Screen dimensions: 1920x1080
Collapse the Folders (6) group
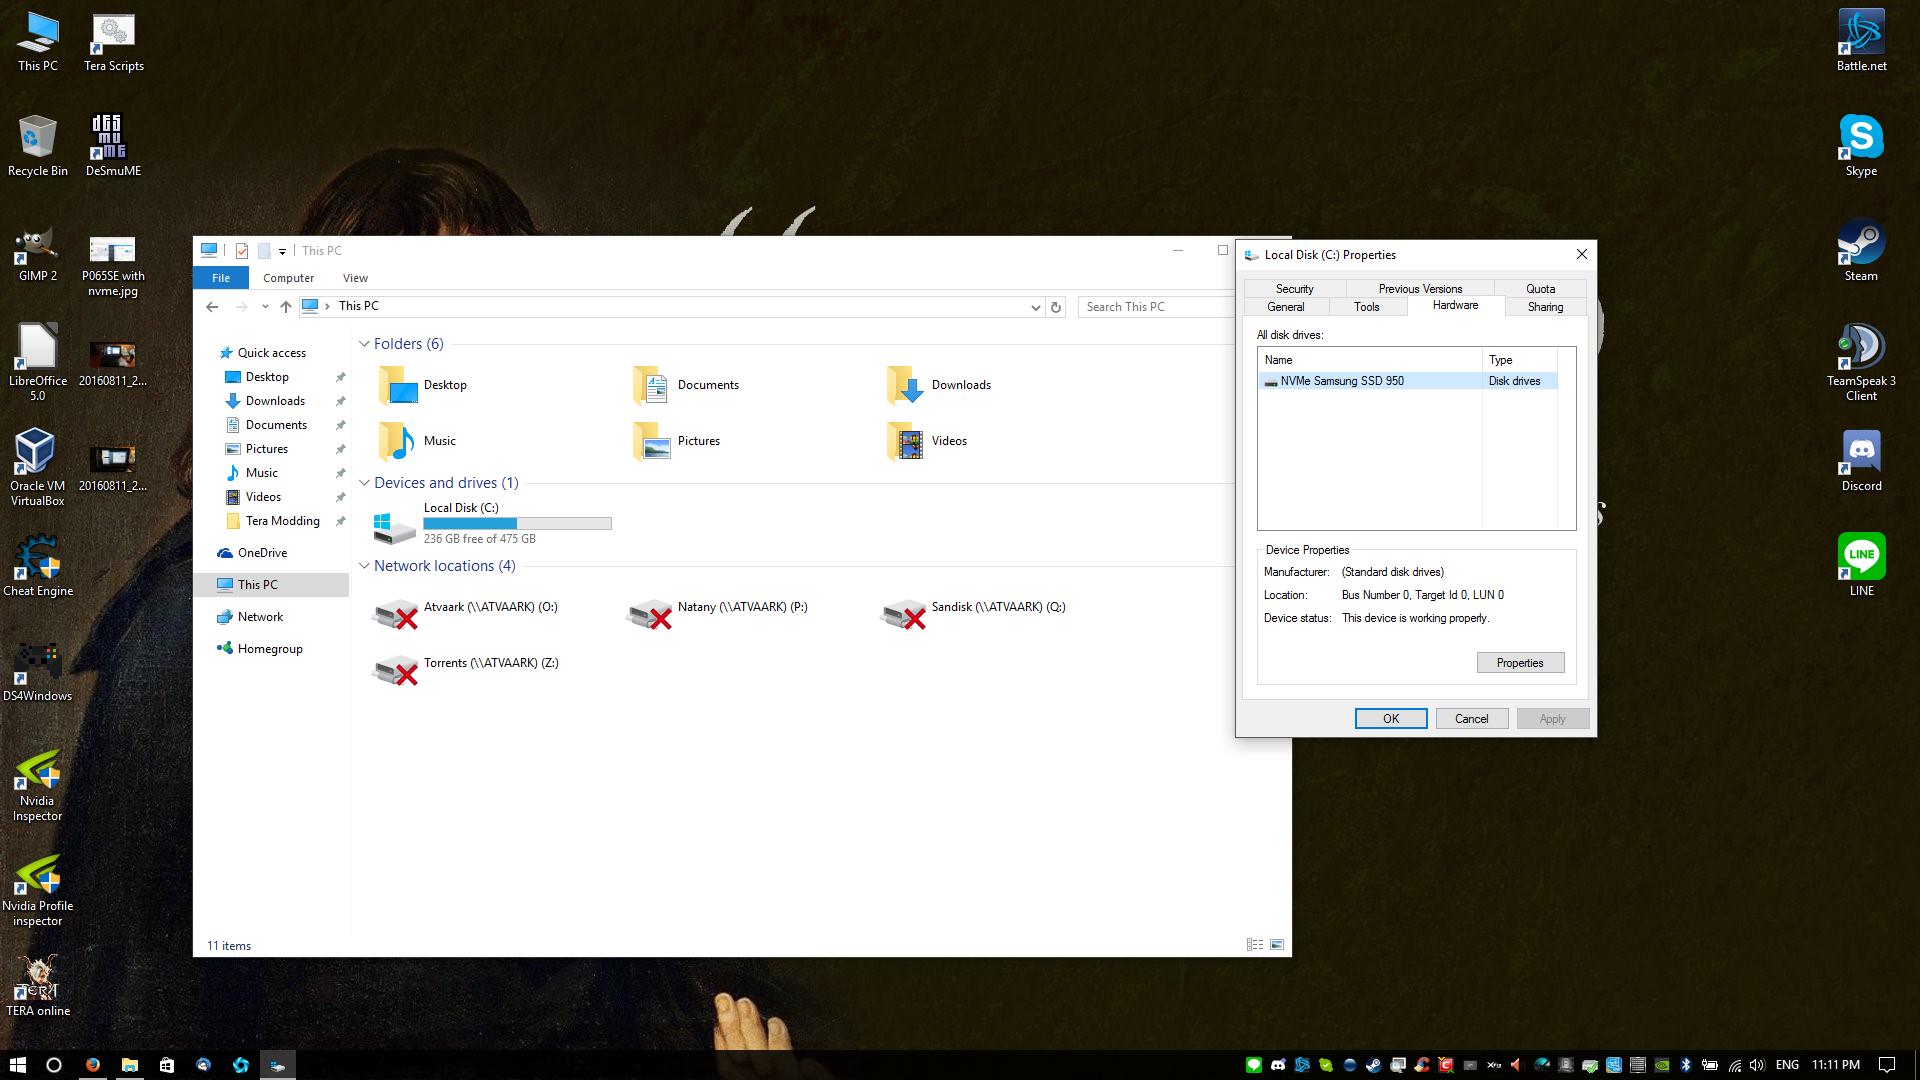pyautogui.click(x=364, y=344)
